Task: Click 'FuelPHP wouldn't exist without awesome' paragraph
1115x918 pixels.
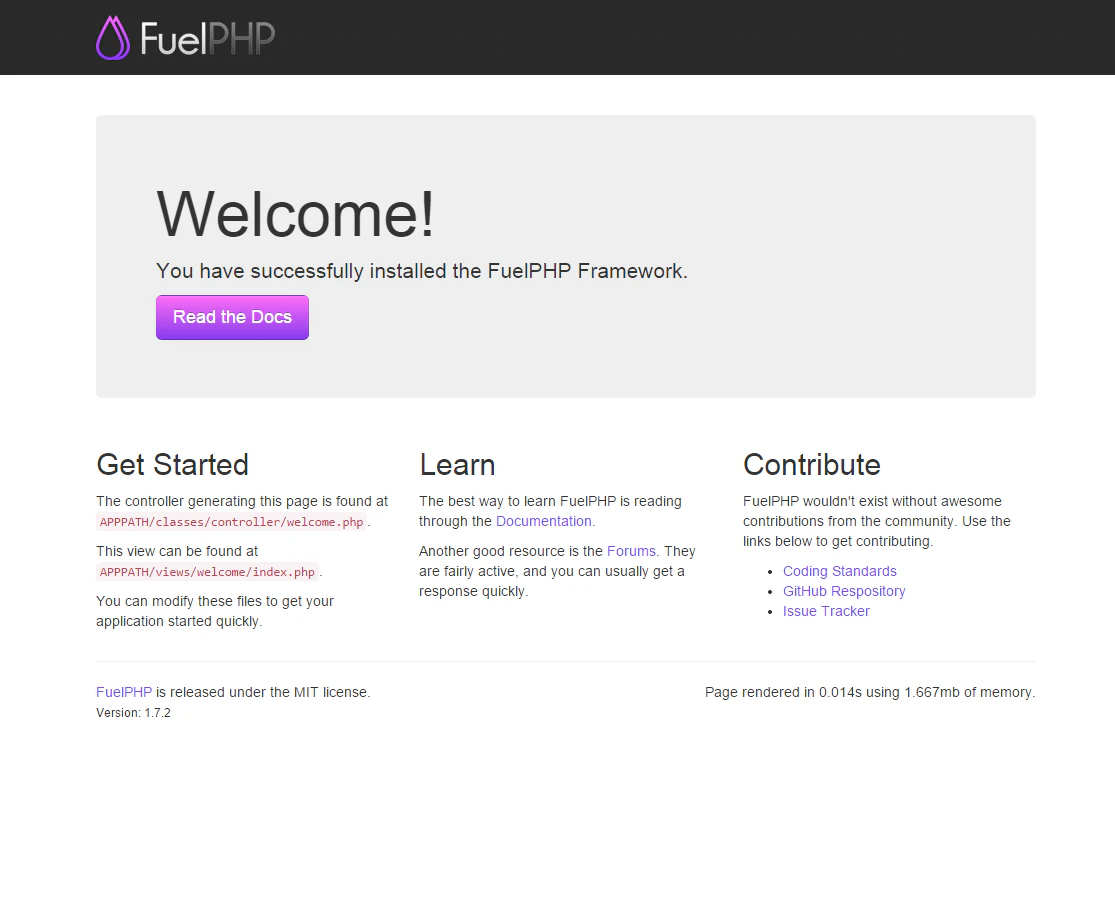Action: [877, 521]
